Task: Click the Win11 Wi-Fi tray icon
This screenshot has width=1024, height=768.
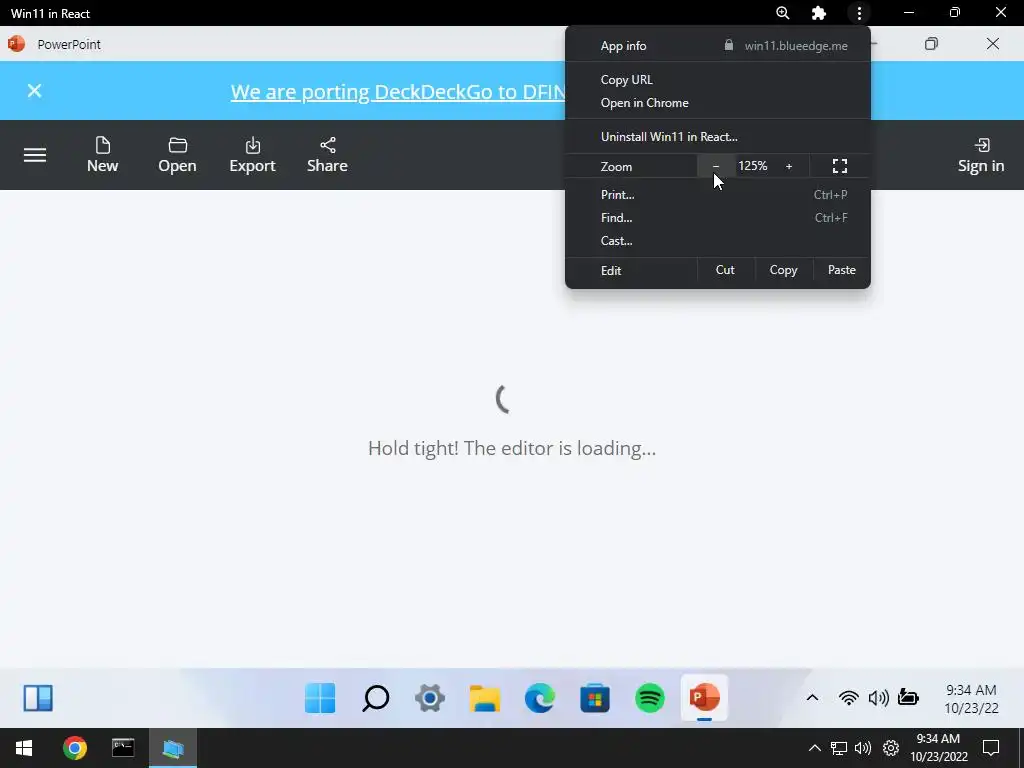Action: pos(848,698)
